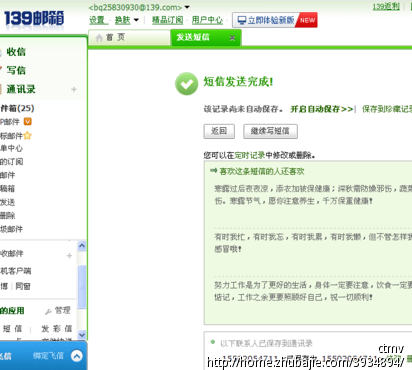Open 我的订阅 folder in sidebar

[x=11, y=162]
